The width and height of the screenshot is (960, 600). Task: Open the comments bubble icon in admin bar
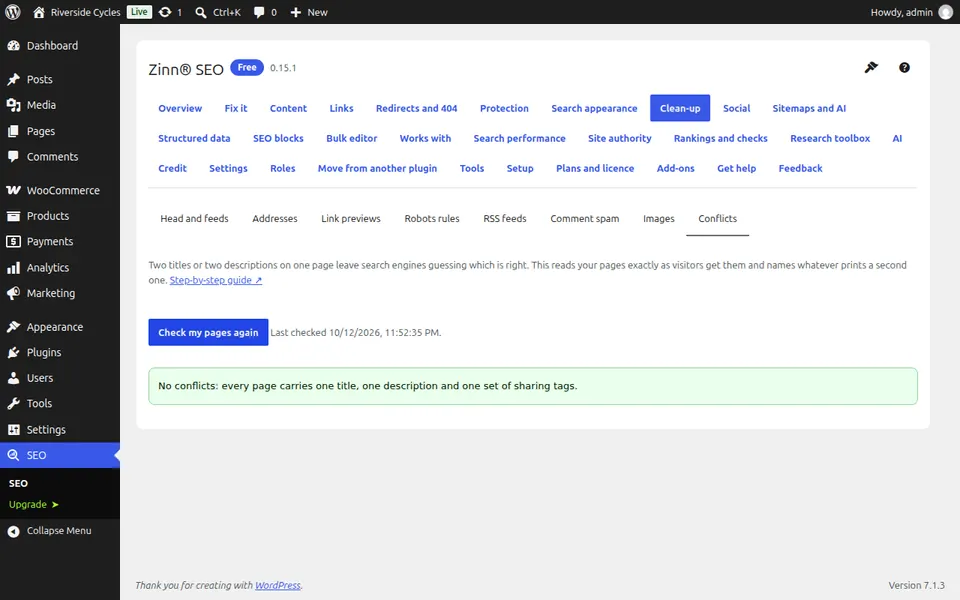point(259,12)
